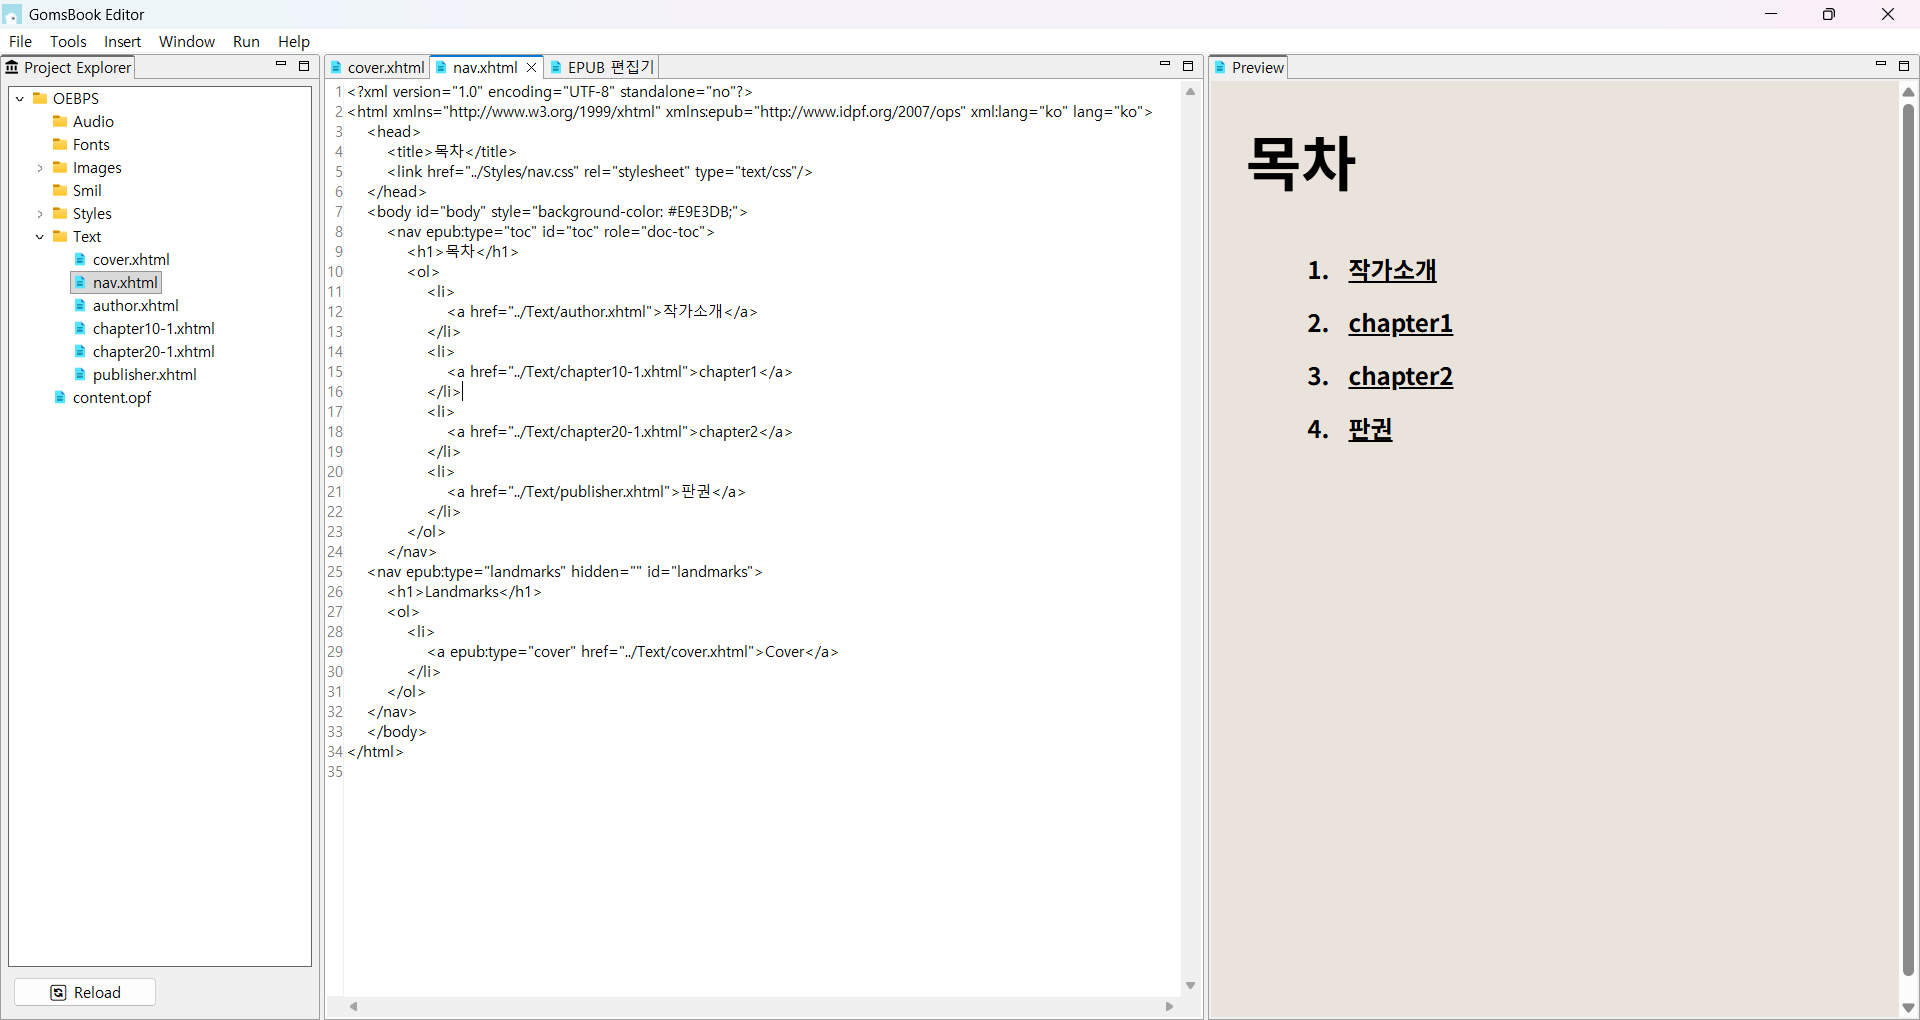Open the Tools menu
1920x1020 pixels.
[x=68, y=41]
